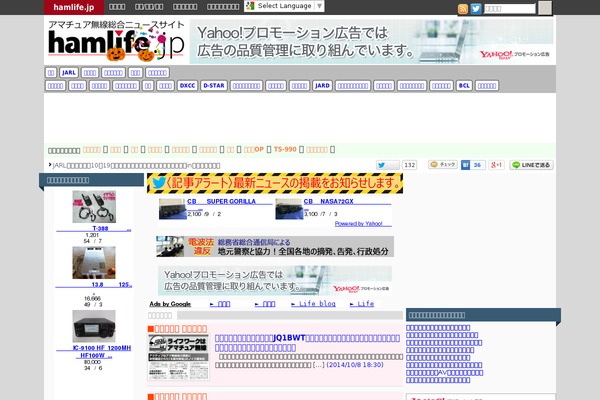Click the Google +1 button
The height and width of the screenshot is (400, 600).
(496, 165)
